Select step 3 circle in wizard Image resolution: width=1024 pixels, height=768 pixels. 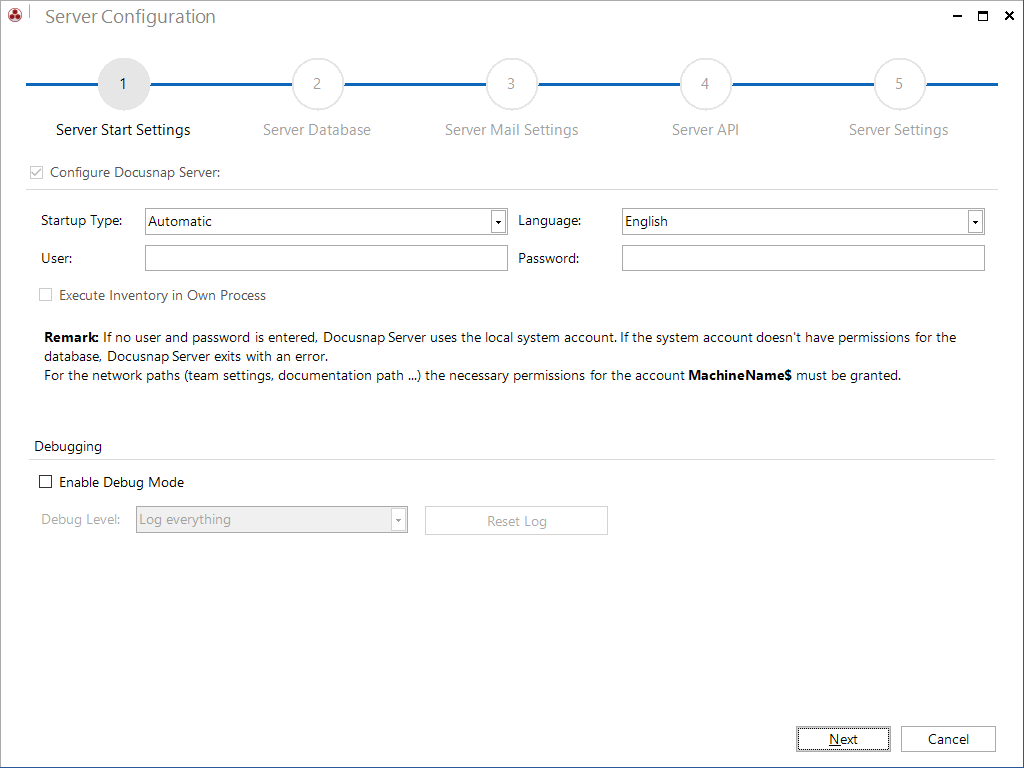pos(511,84)
